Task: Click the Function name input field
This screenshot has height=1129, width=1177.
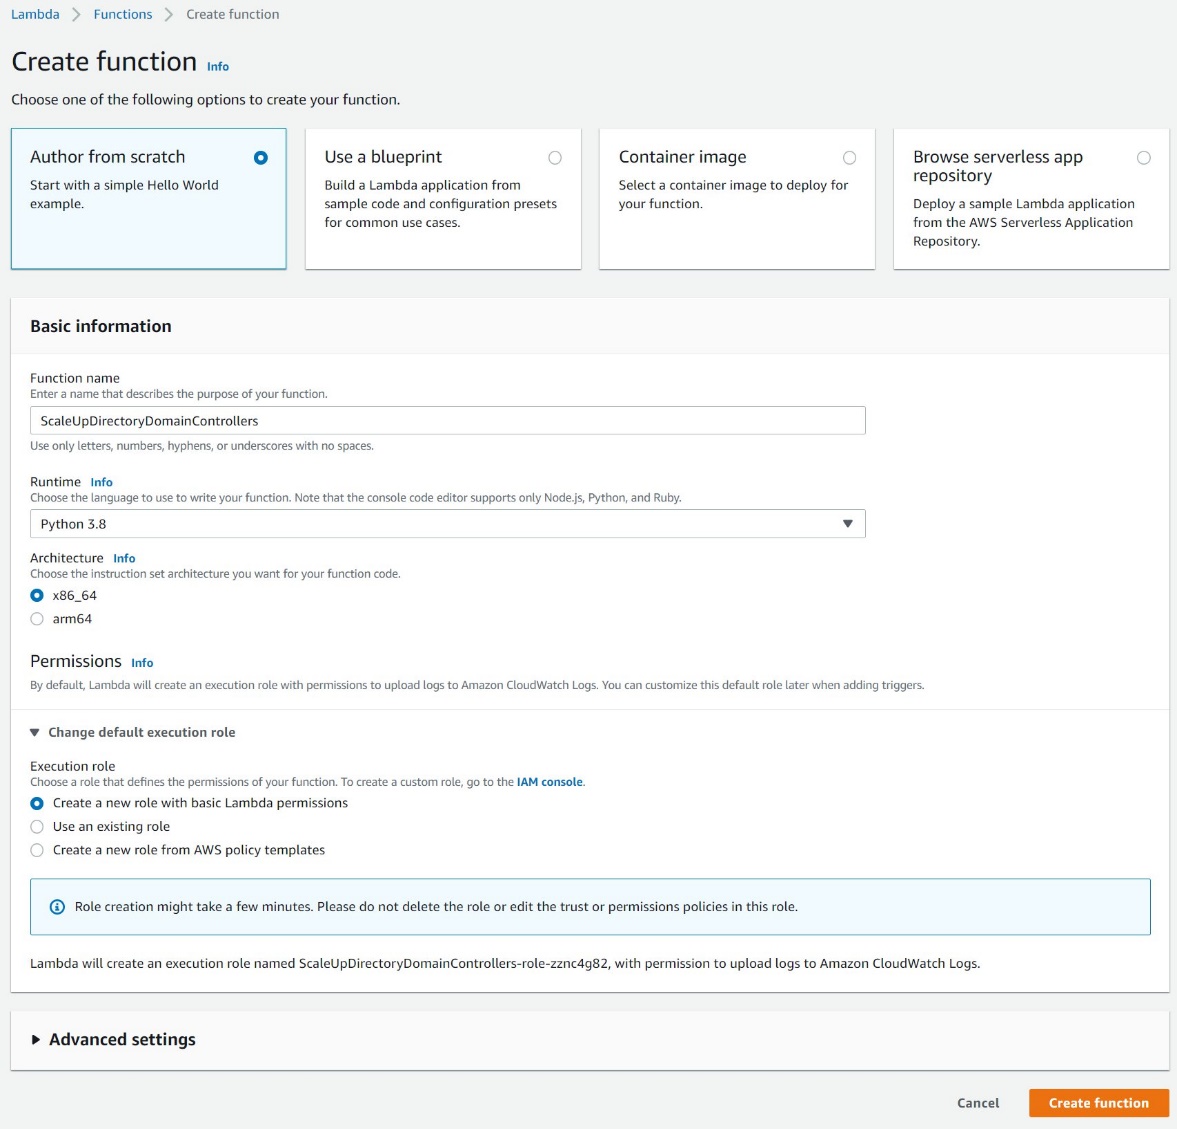Action: 447,420
